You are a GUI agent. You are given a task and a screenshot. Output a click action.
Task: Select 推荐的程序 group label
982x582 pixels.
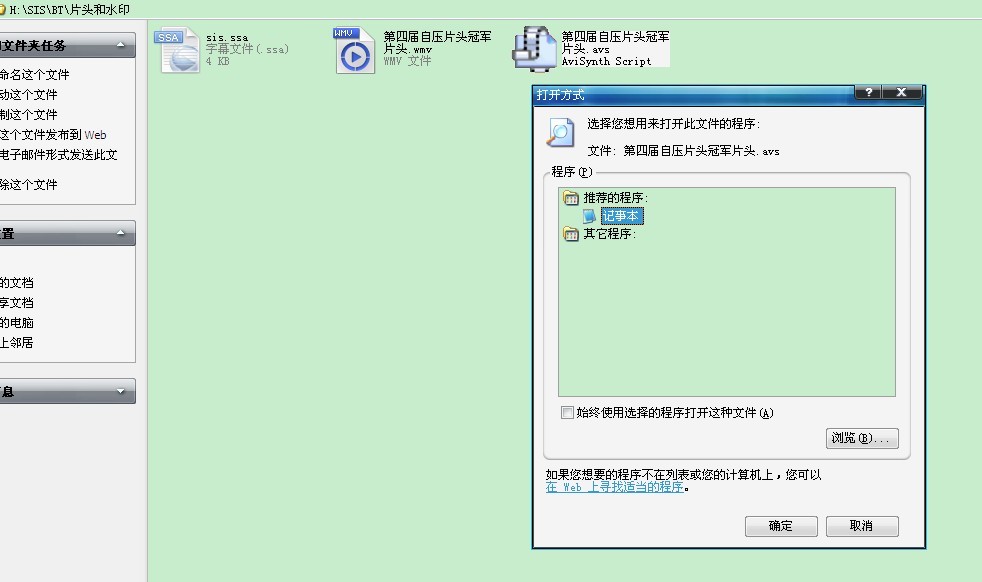click(616, 198)
